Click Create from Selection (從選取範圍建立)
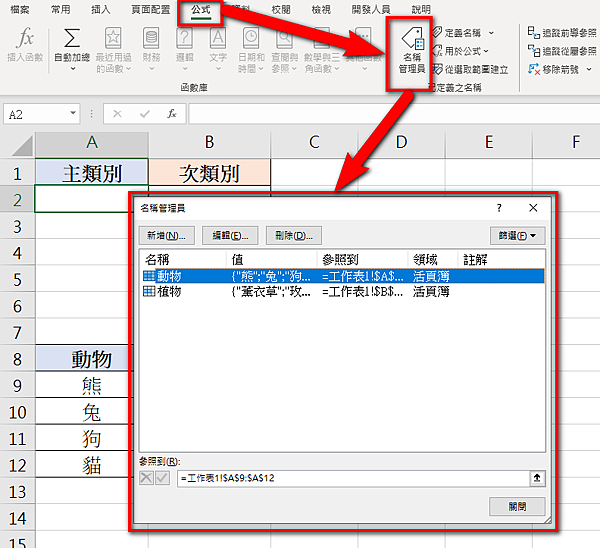 471,69
